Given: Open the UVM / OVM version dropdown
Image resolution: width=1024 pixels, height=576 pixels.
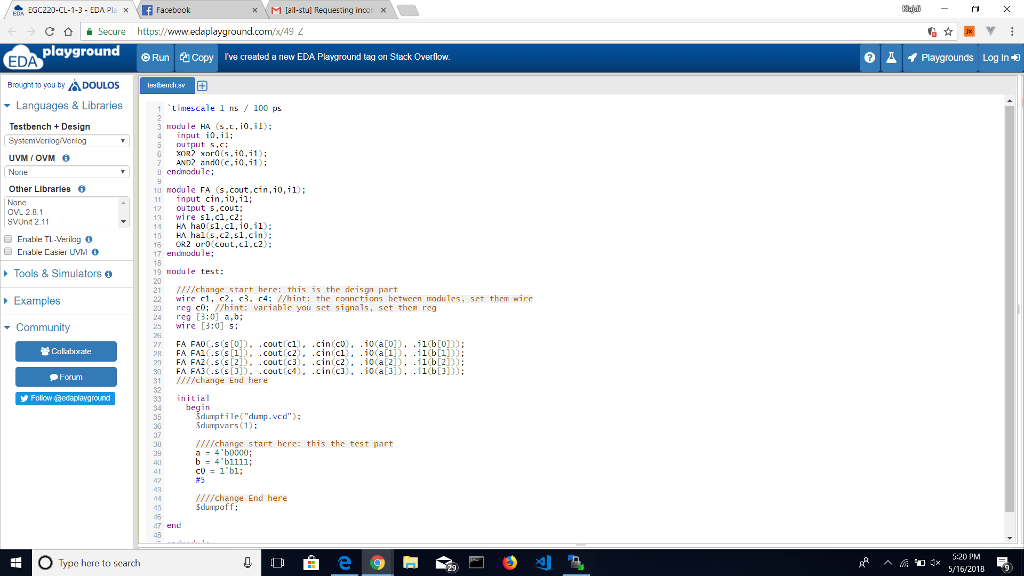Looking at the screenshot, I should tap(66, 172).
